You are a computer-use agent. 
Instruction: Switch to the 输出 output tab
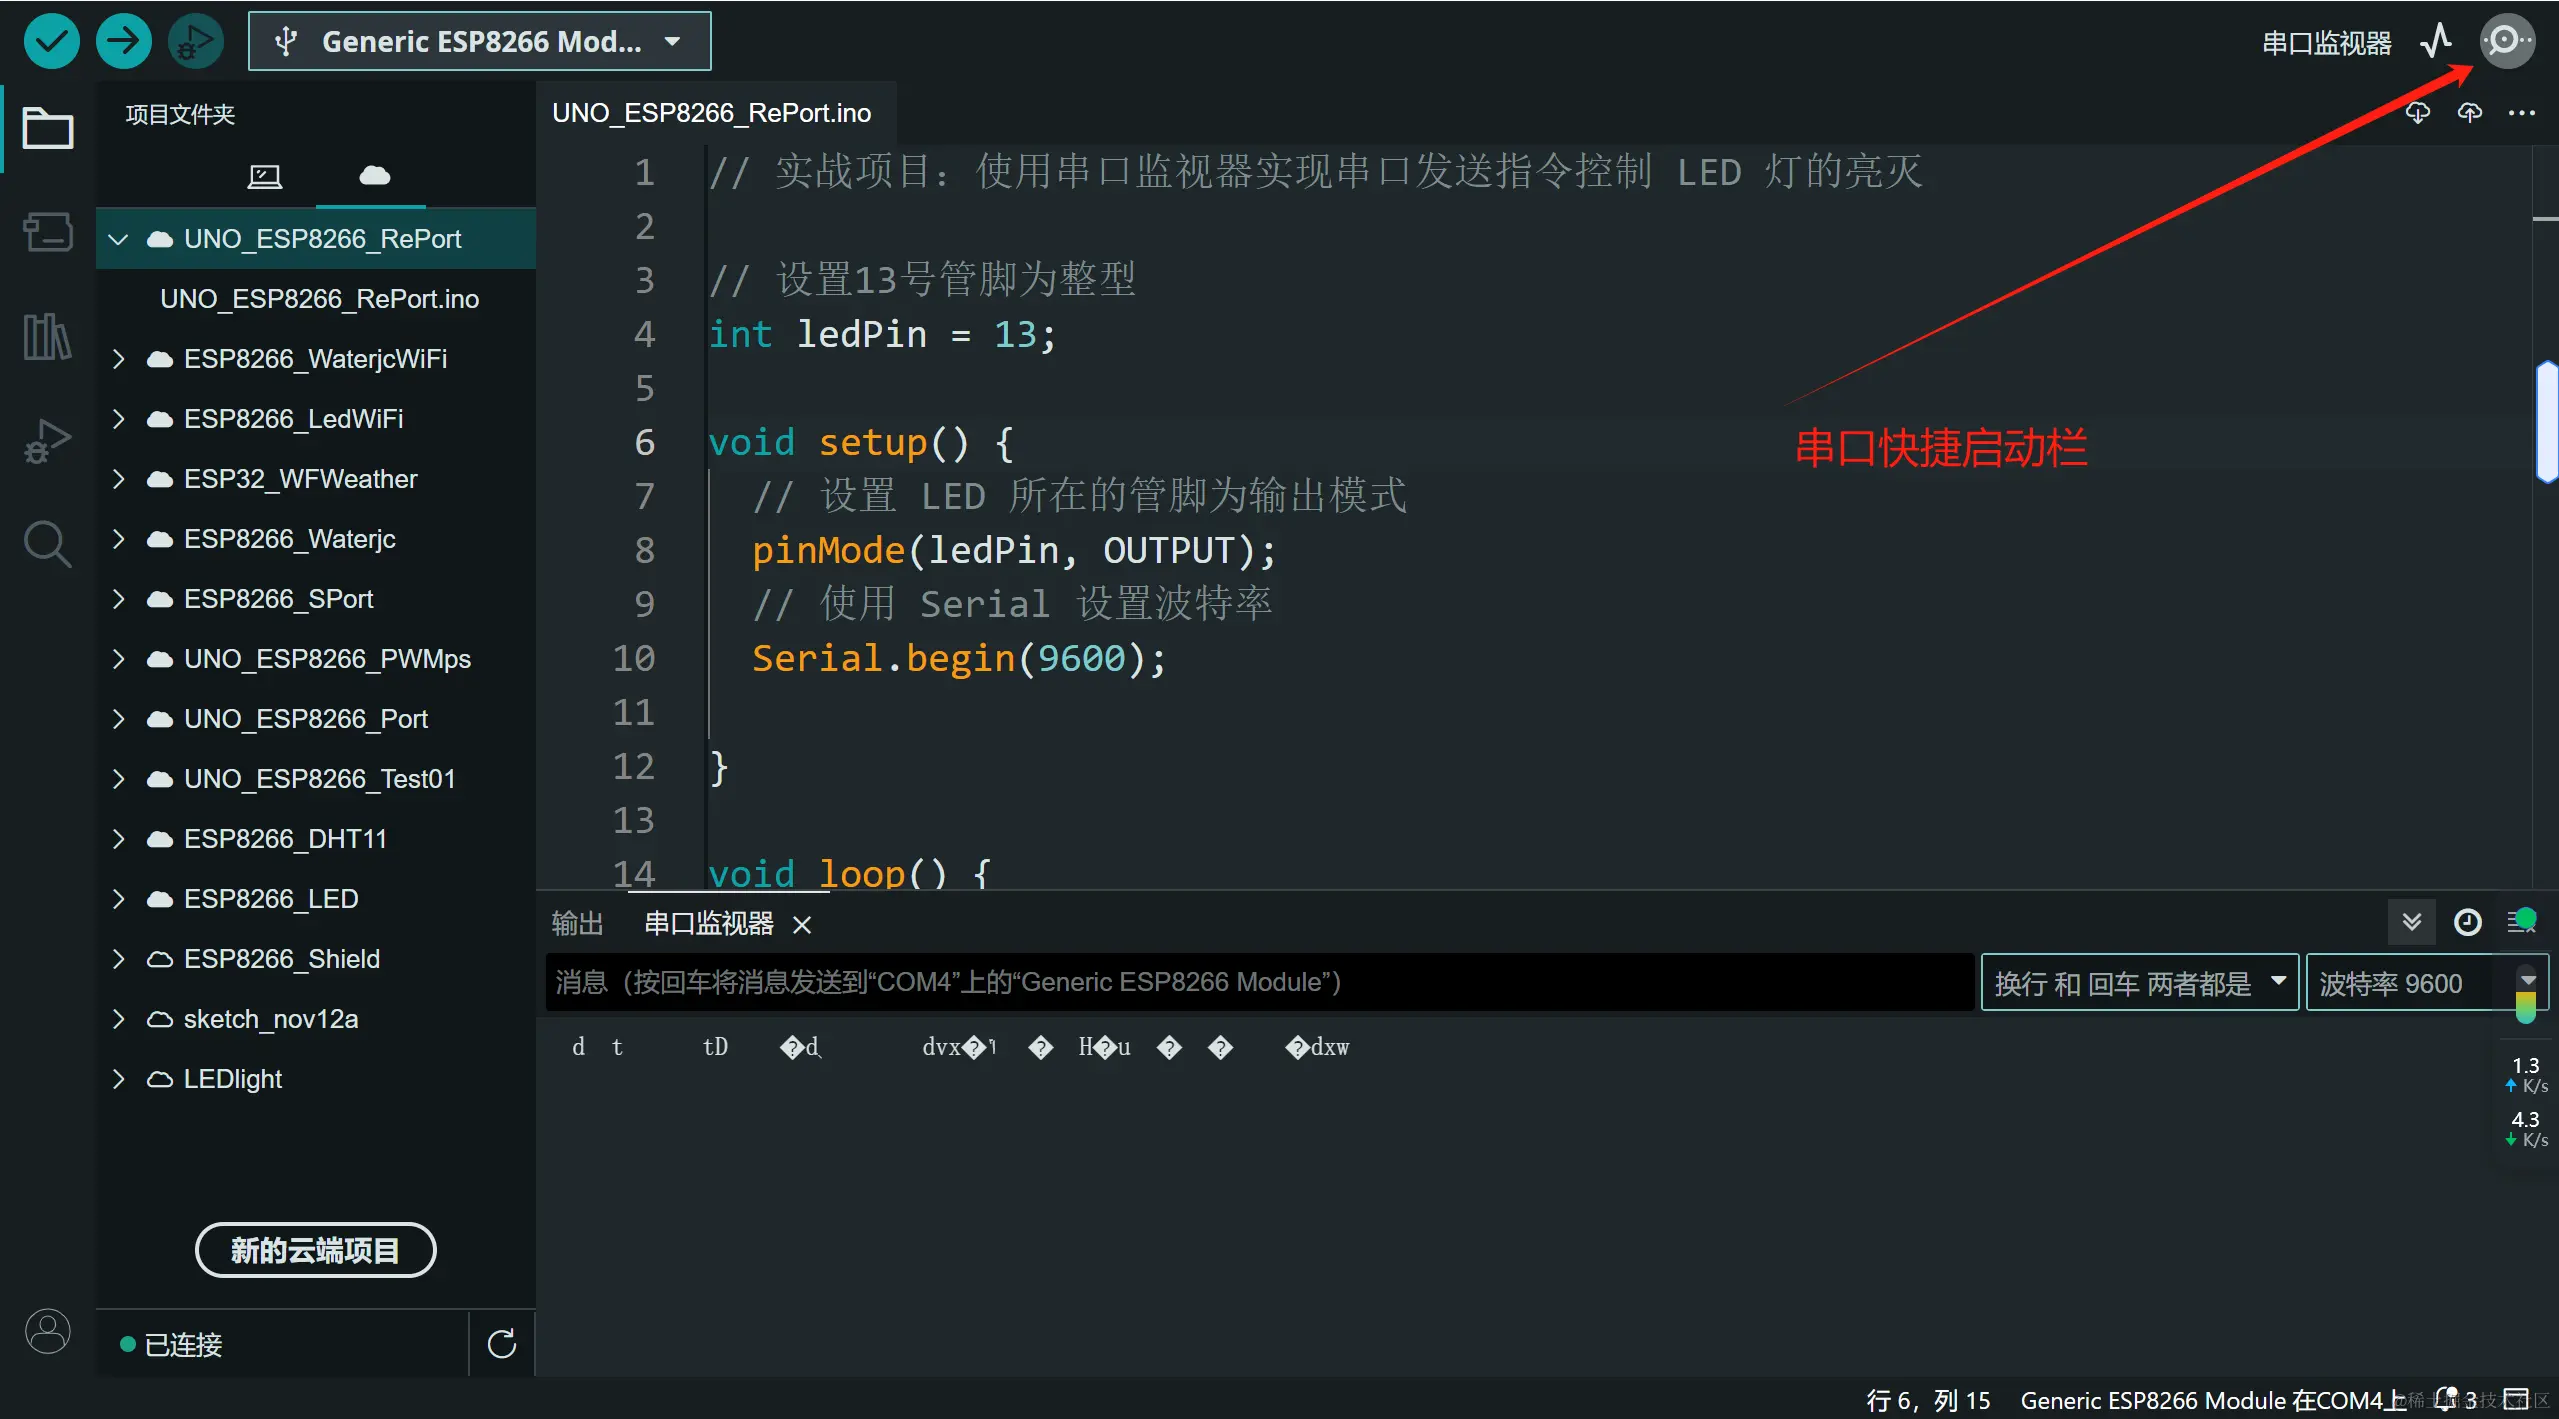click(x=577, y=923)
